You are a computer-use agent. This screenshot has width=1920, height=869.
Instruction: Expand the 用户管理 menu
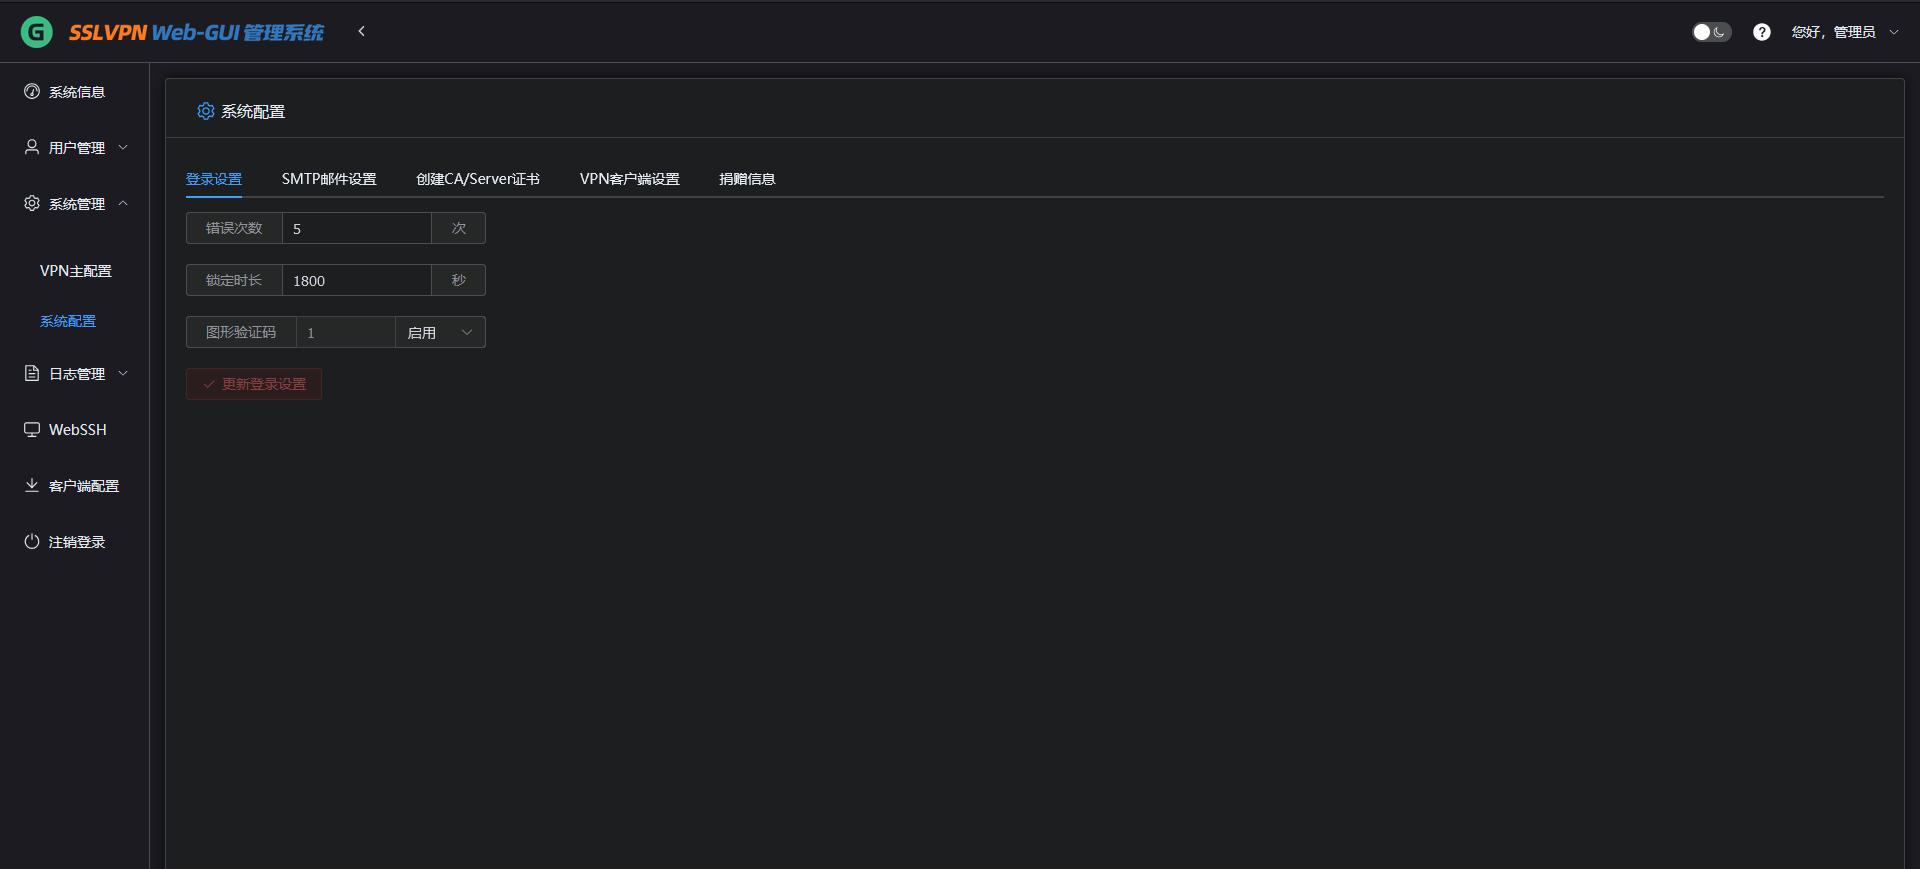pyautogui.click(x=75, y=148)
